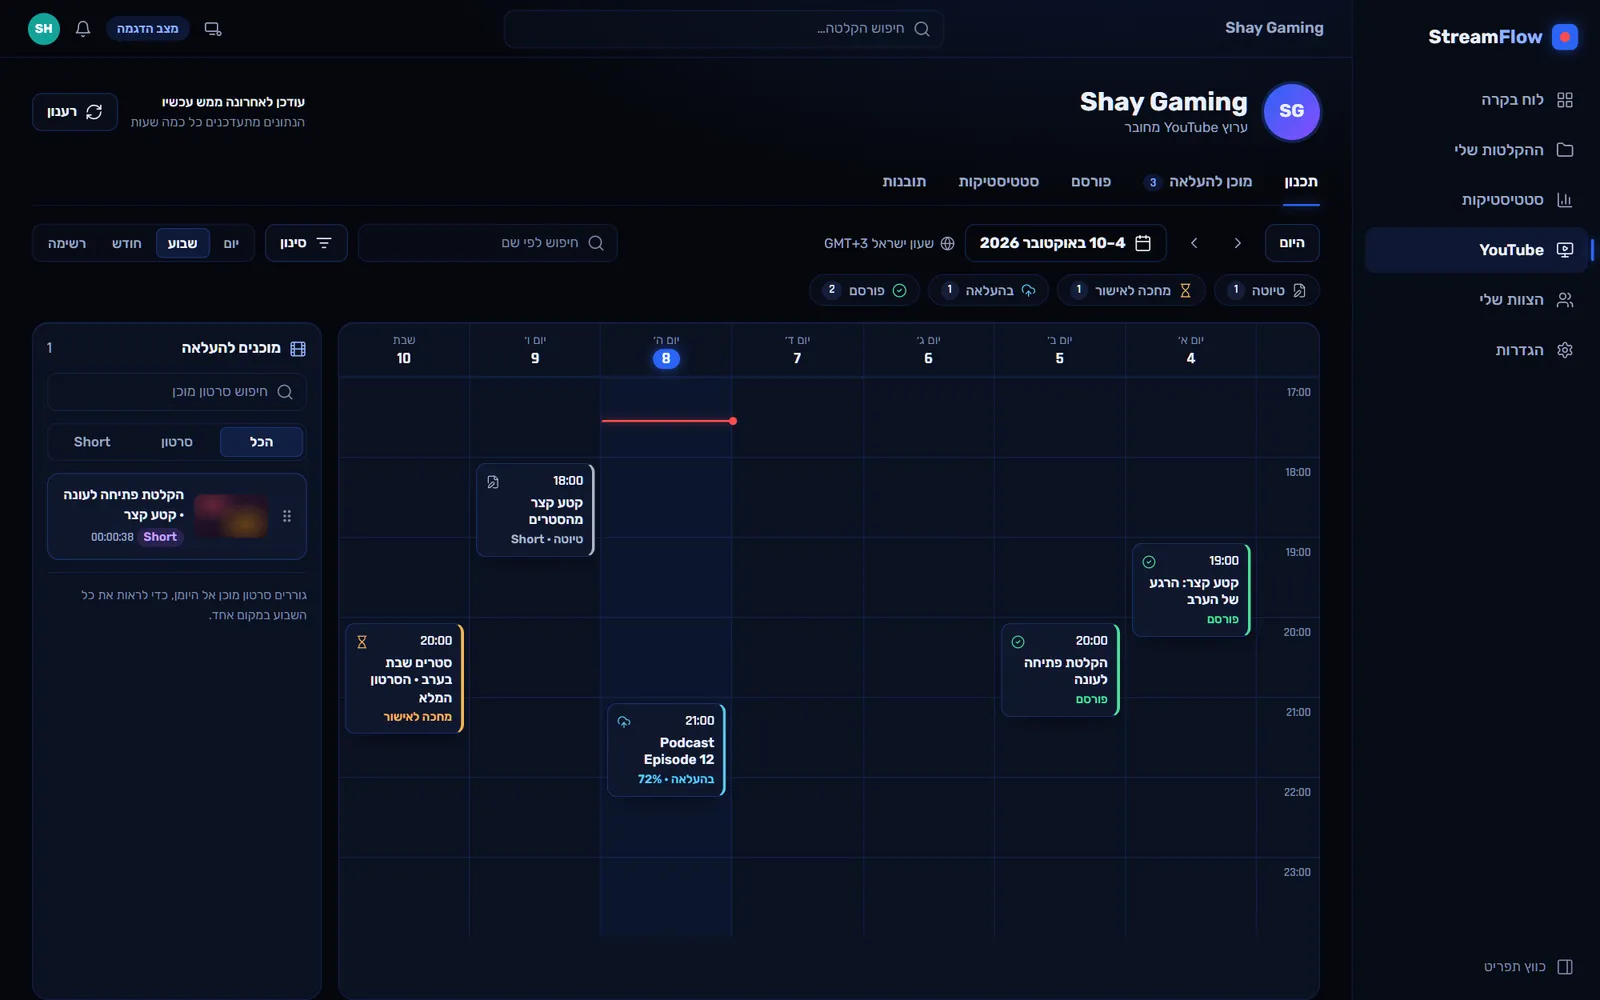Click the היום today button
This screenshot has width=1600, height=1000.
tap(1292, 243)
